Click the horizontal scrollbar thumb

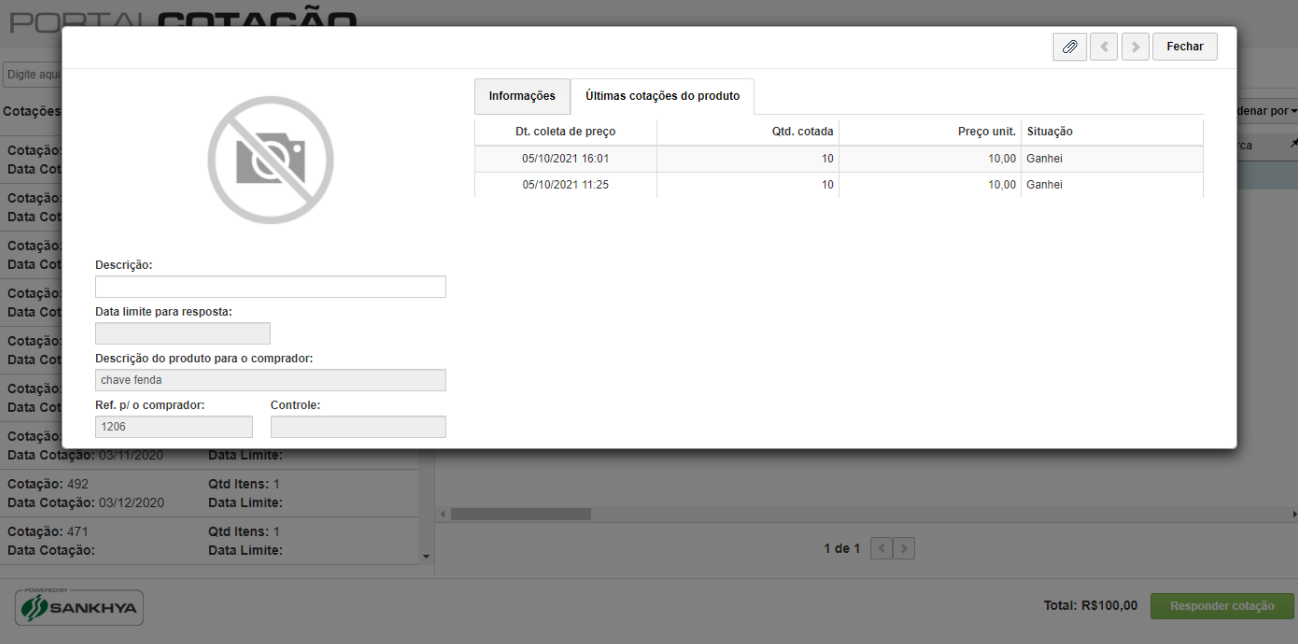click(520, 514)
